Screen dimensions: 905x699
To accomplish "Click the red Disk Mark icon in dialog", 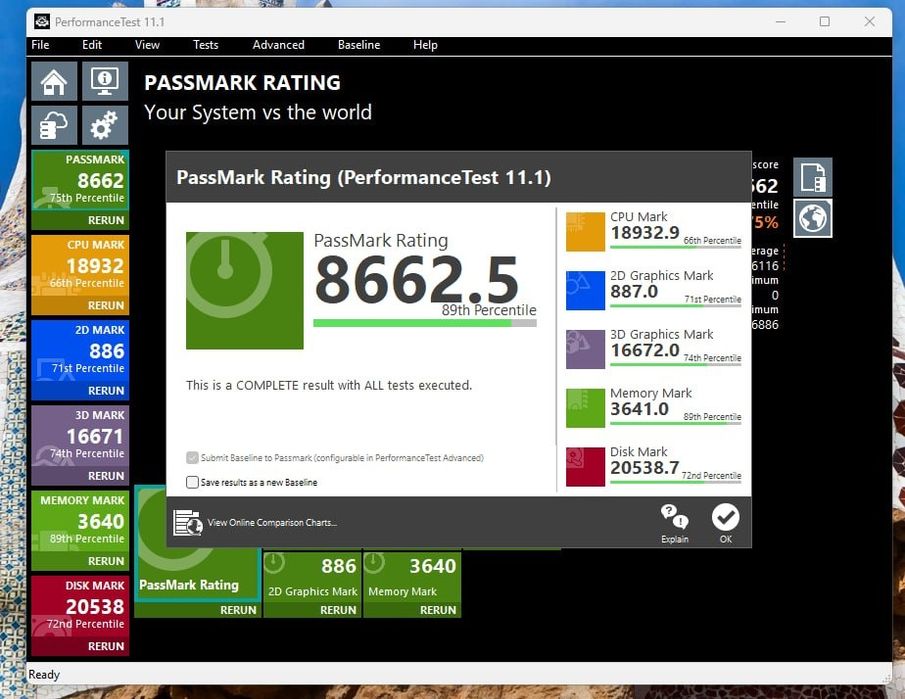I will [x=585, y=467].
